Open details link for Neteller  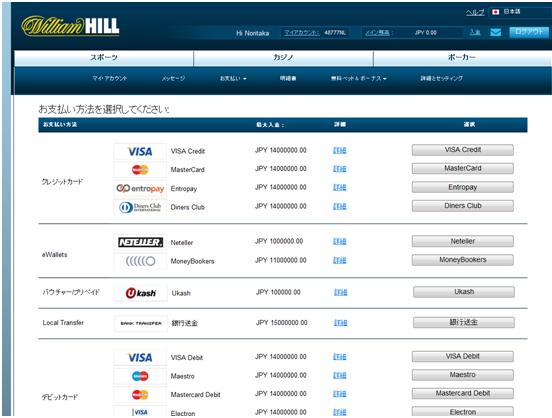point(340,242)
